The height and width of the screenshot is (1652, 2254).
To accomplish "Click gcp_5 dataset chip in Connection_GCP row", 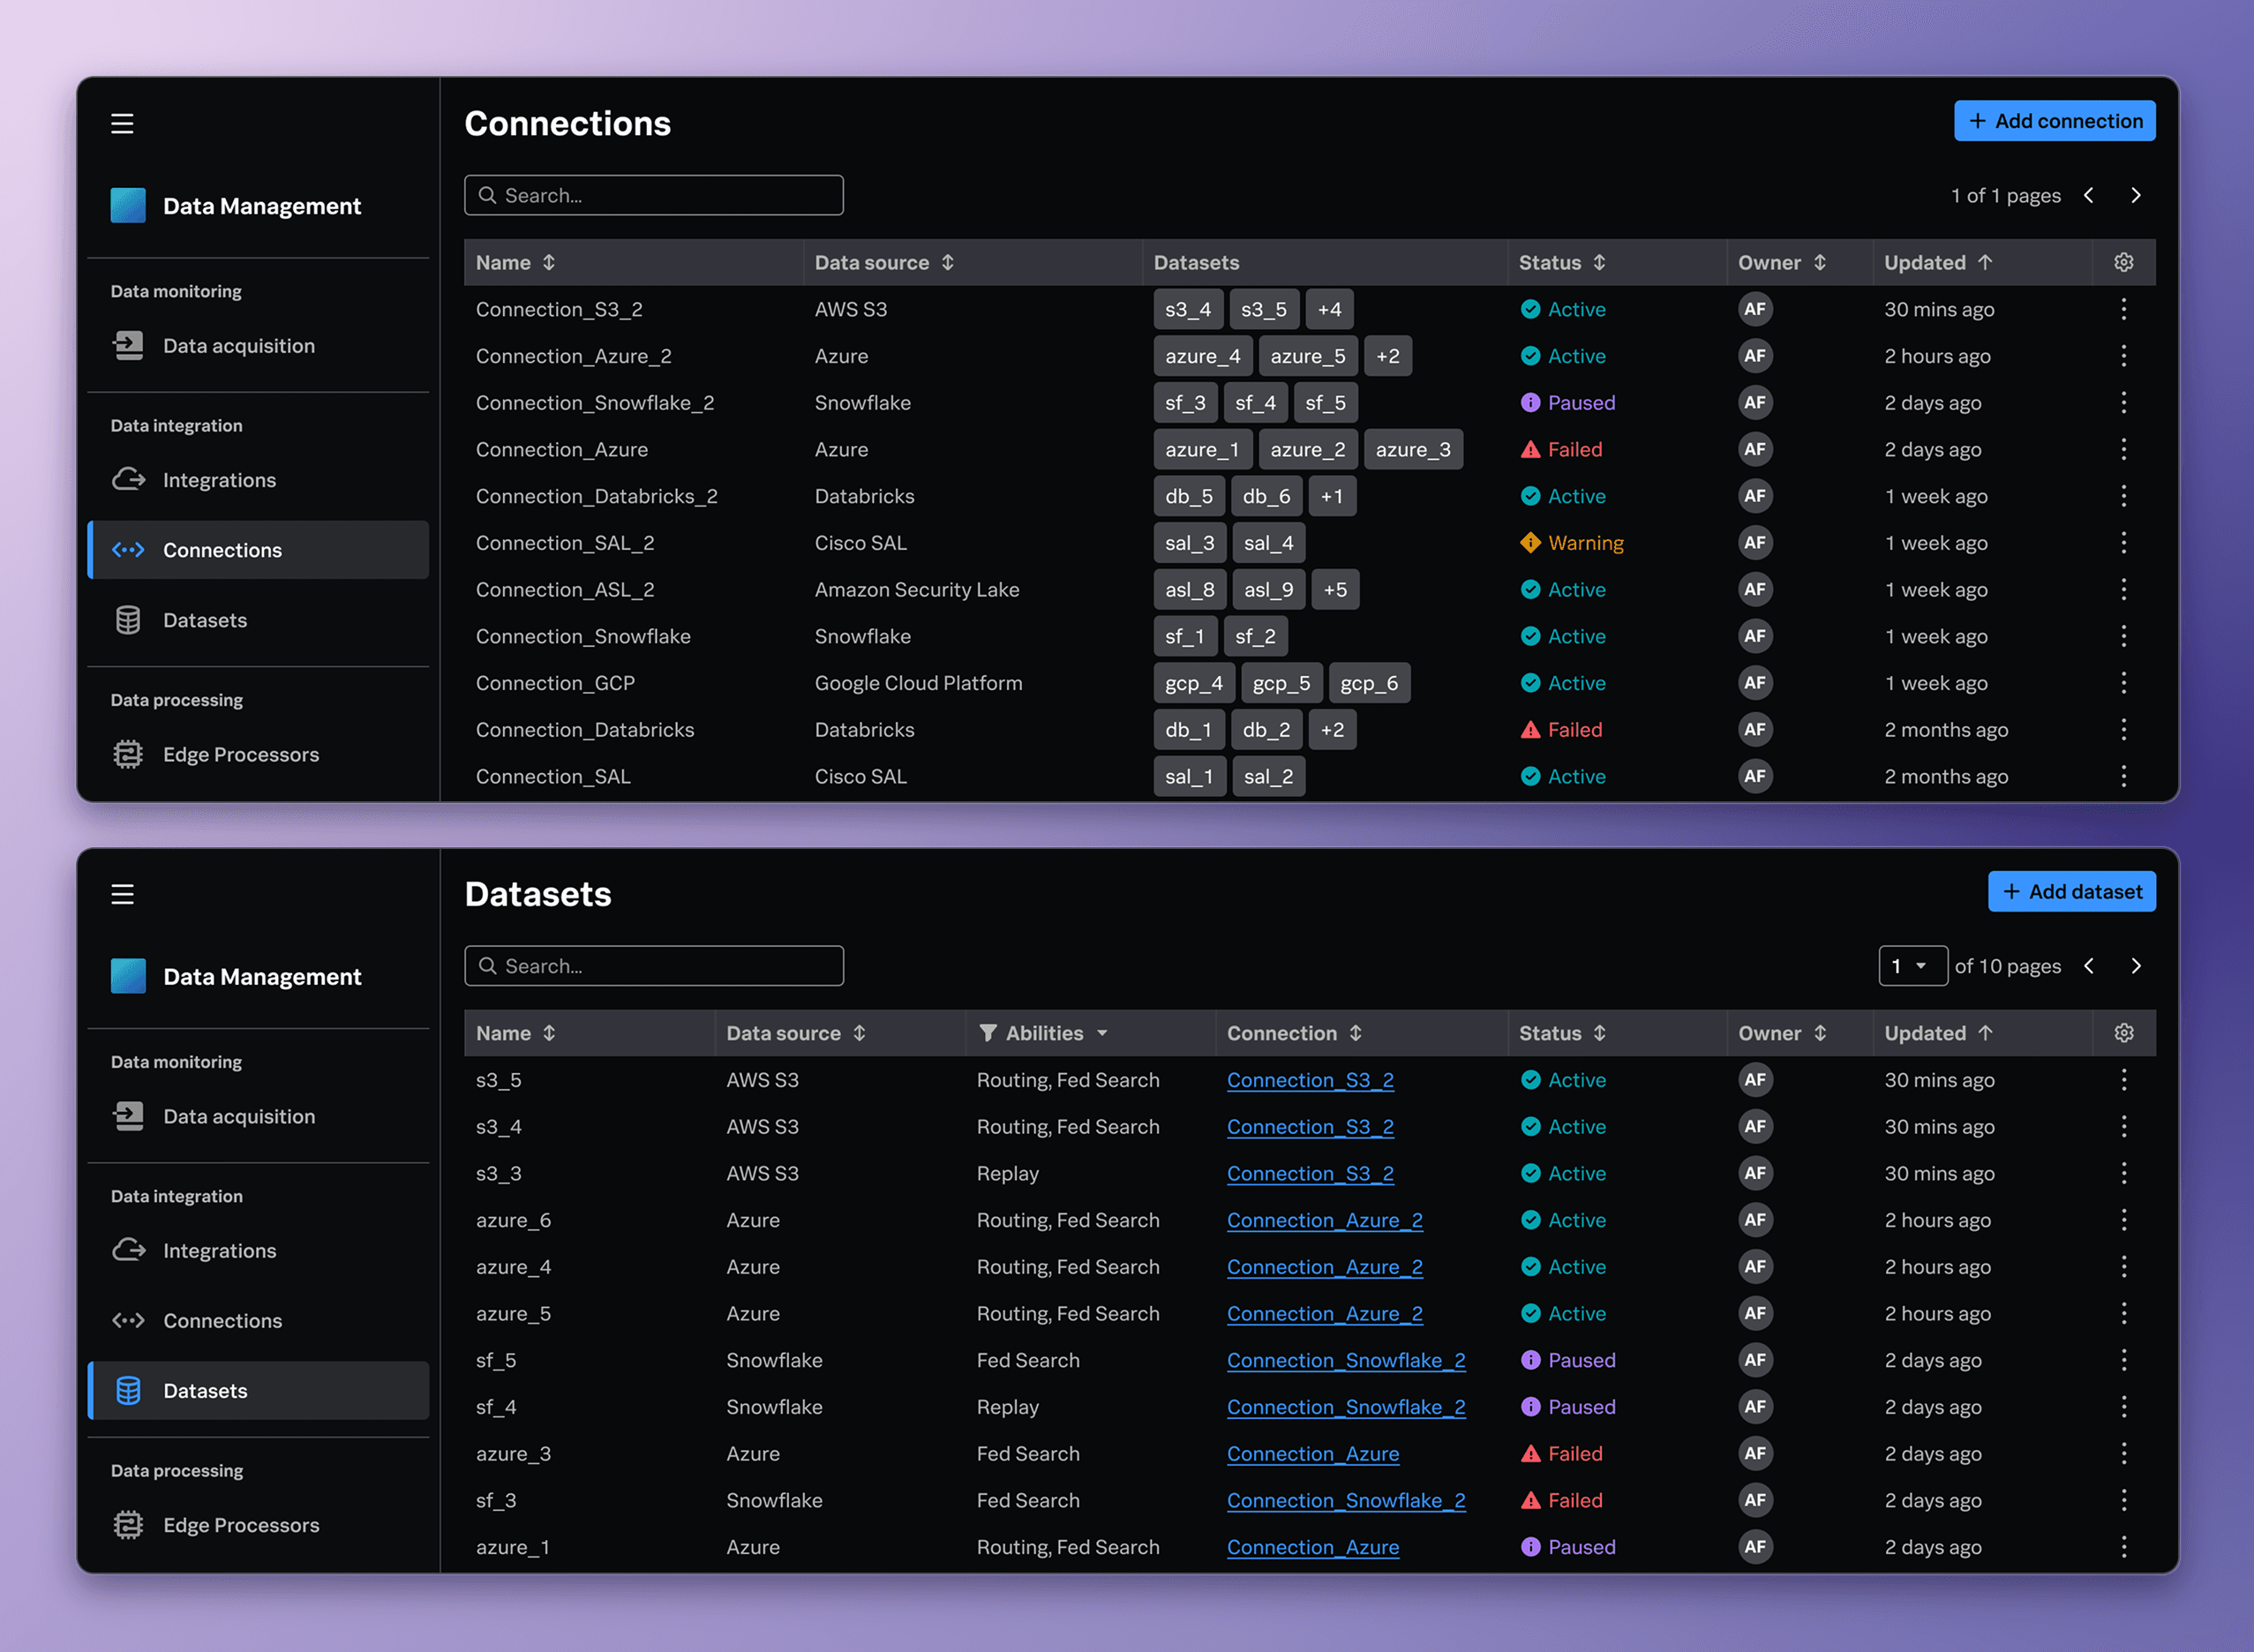I will pyautogui.click(x=1281, y=683).
